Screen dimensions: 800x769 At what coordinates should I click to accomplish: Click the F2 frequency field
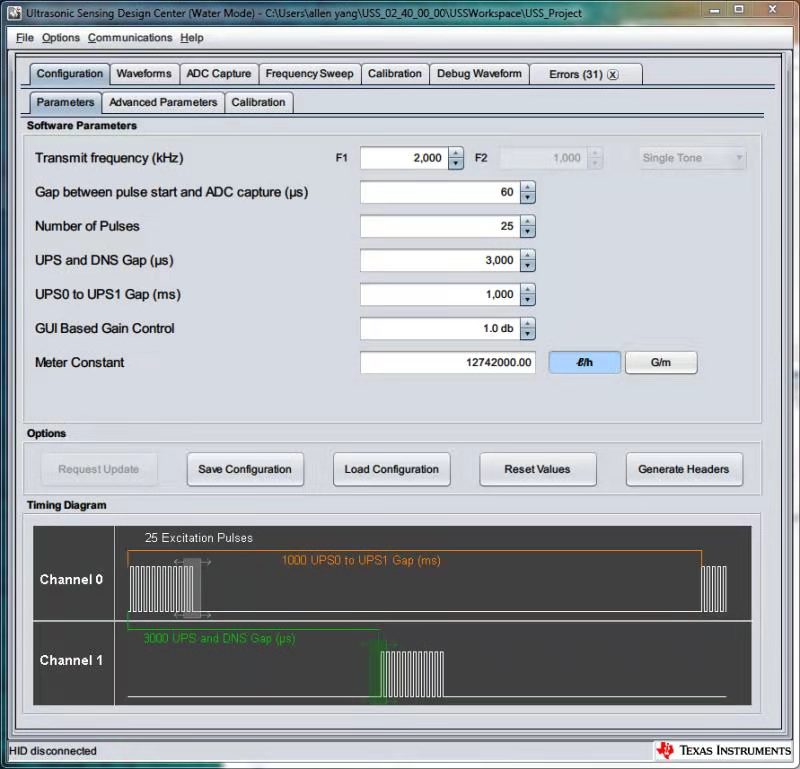point(543,158)
